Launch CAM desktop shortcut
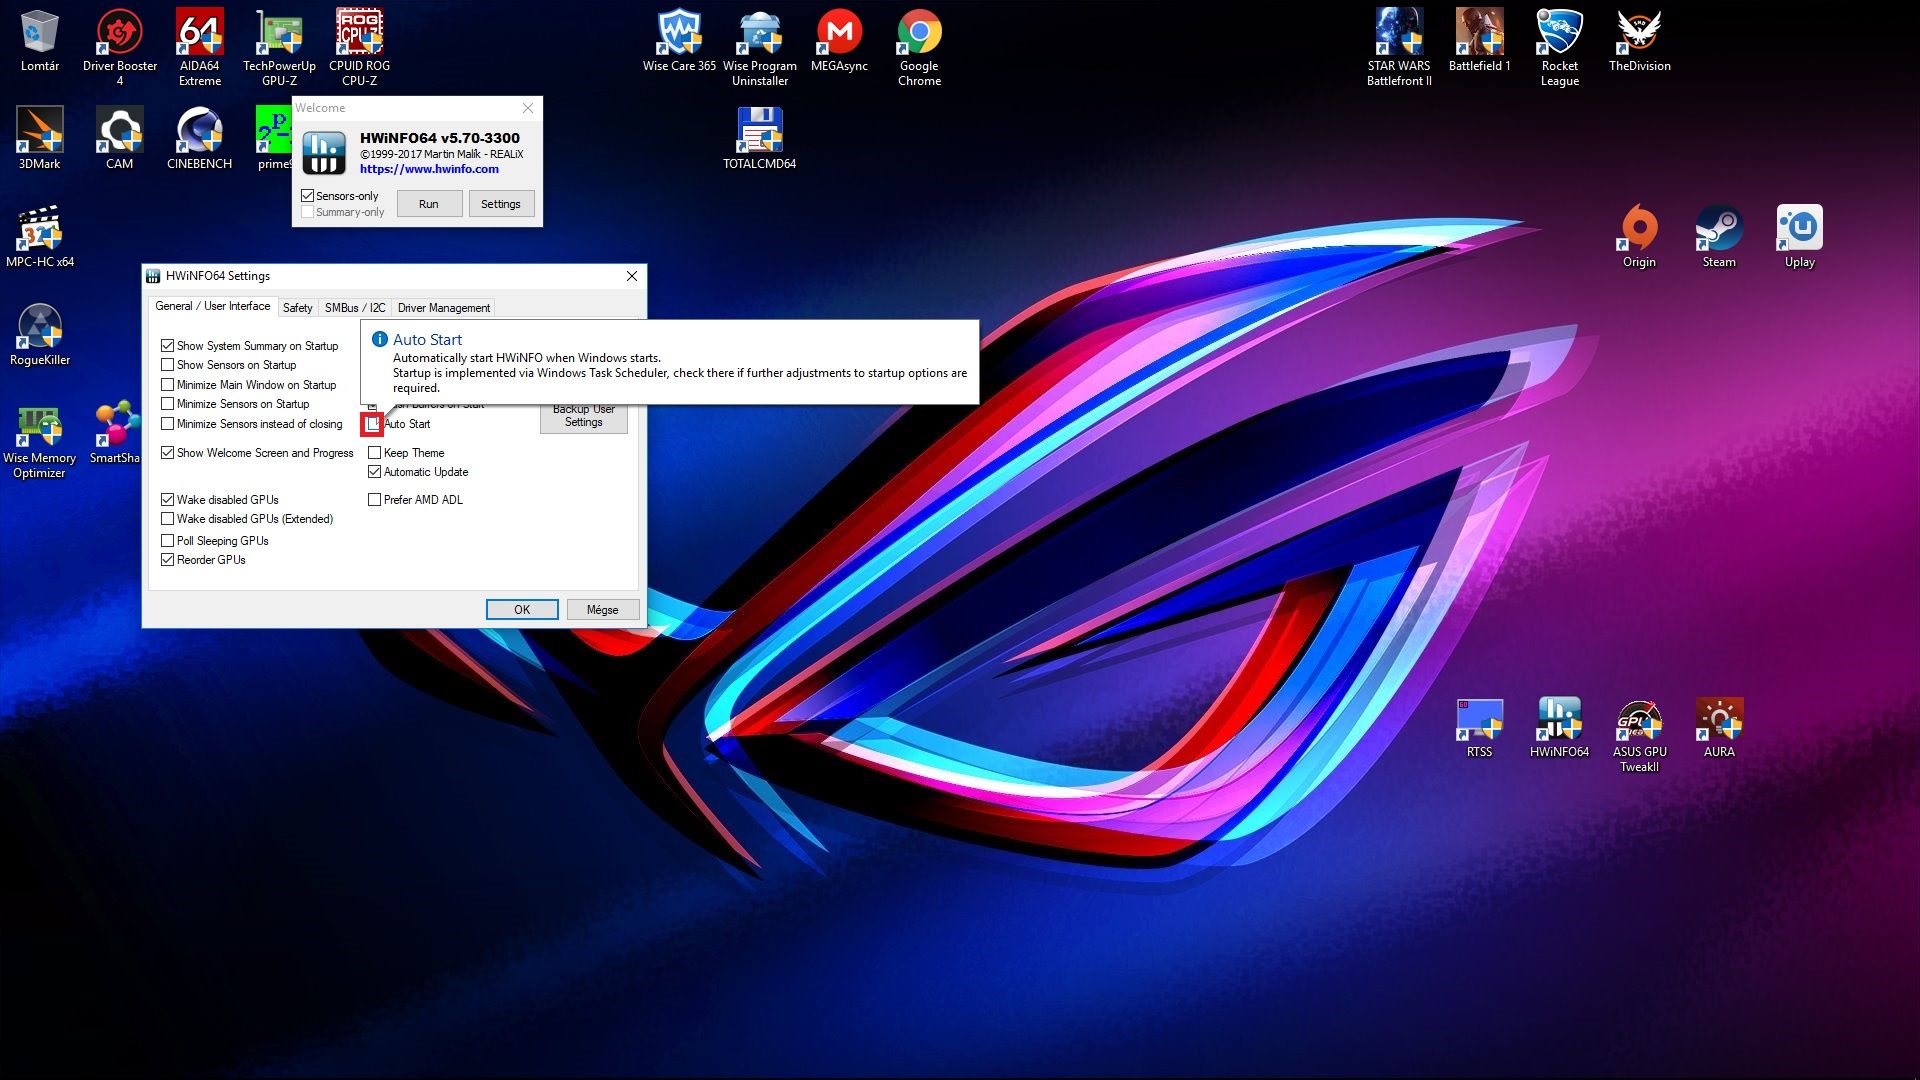The image size is (1920, 1080). [120, 138]
